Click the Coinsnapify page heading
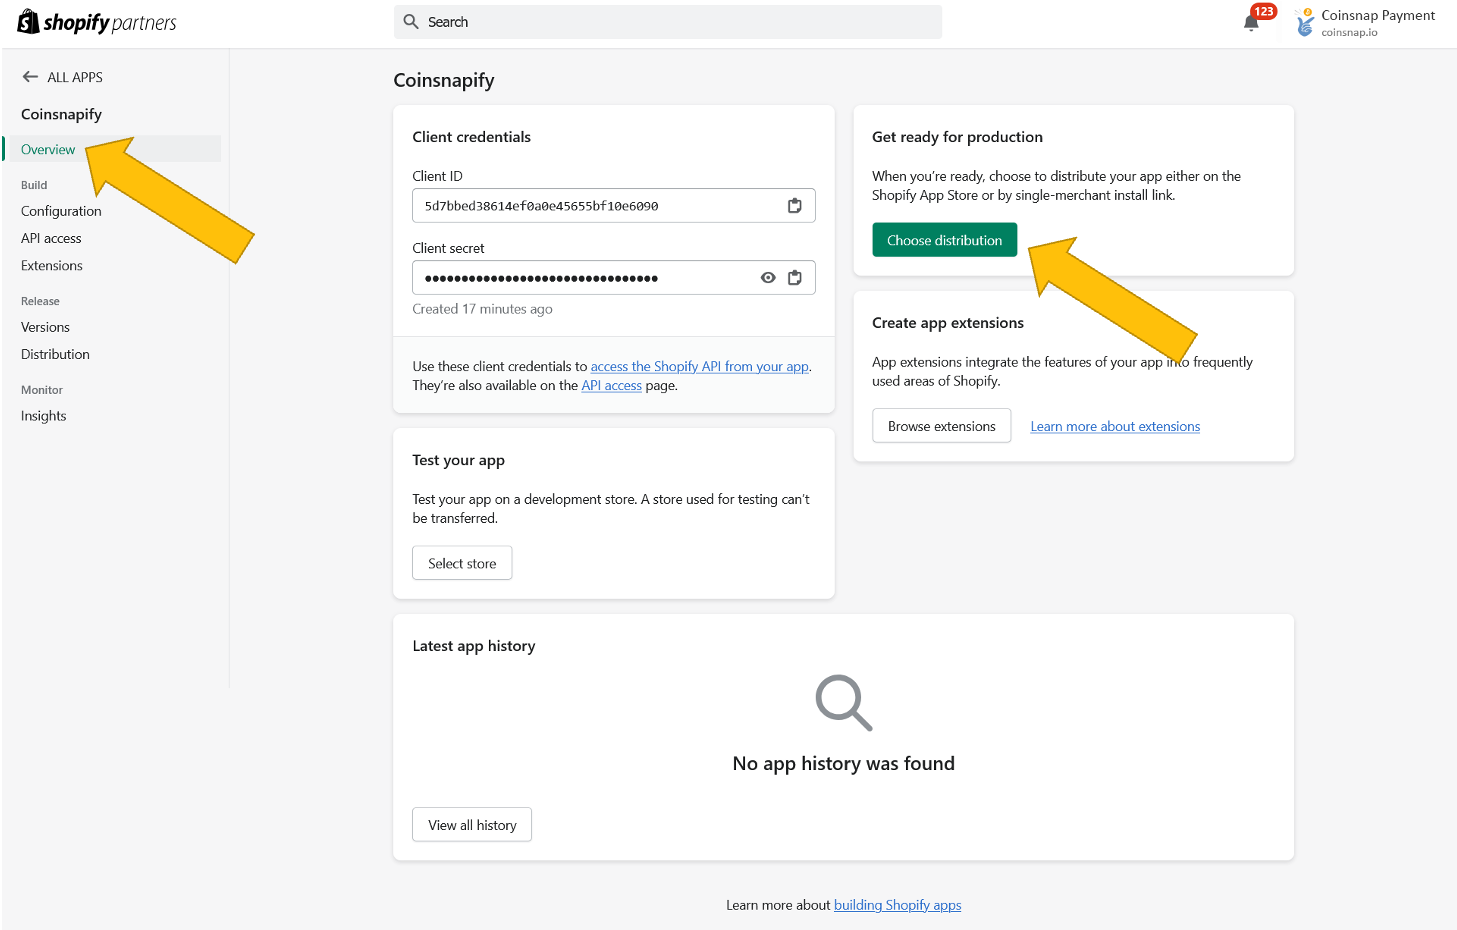Image resolution: width=1457 pixels, height=930 pixels. [x=444, y=80]
